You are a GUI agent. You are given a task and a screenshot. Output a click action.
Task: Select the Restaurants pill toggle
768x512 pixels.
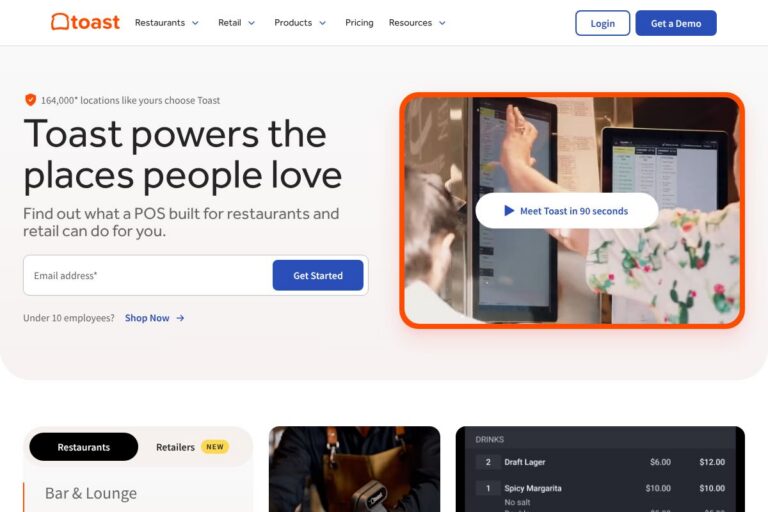coord(84,447)
